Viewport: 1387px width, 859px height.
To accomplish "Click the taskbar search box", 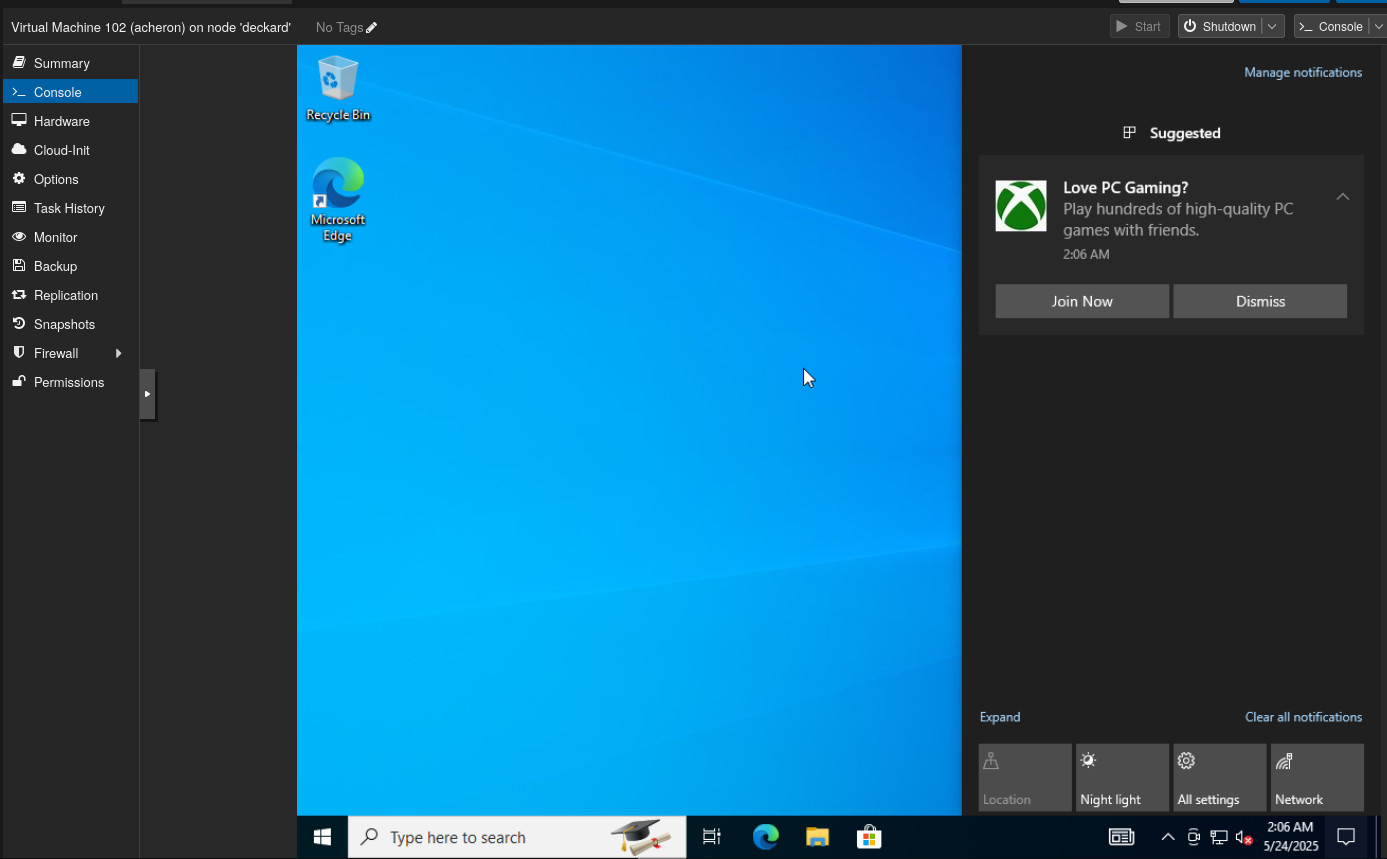I will (517, 837).
